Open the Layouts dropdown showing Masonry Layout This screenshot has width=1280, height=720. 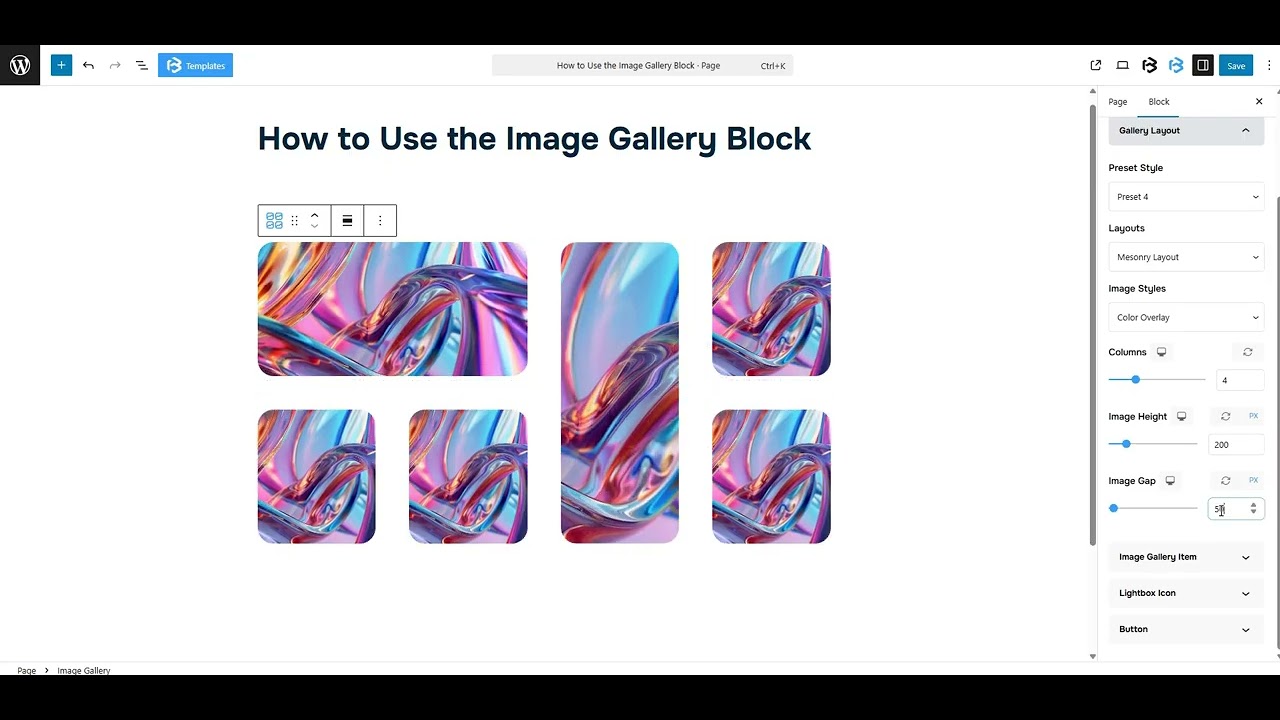1186,257
